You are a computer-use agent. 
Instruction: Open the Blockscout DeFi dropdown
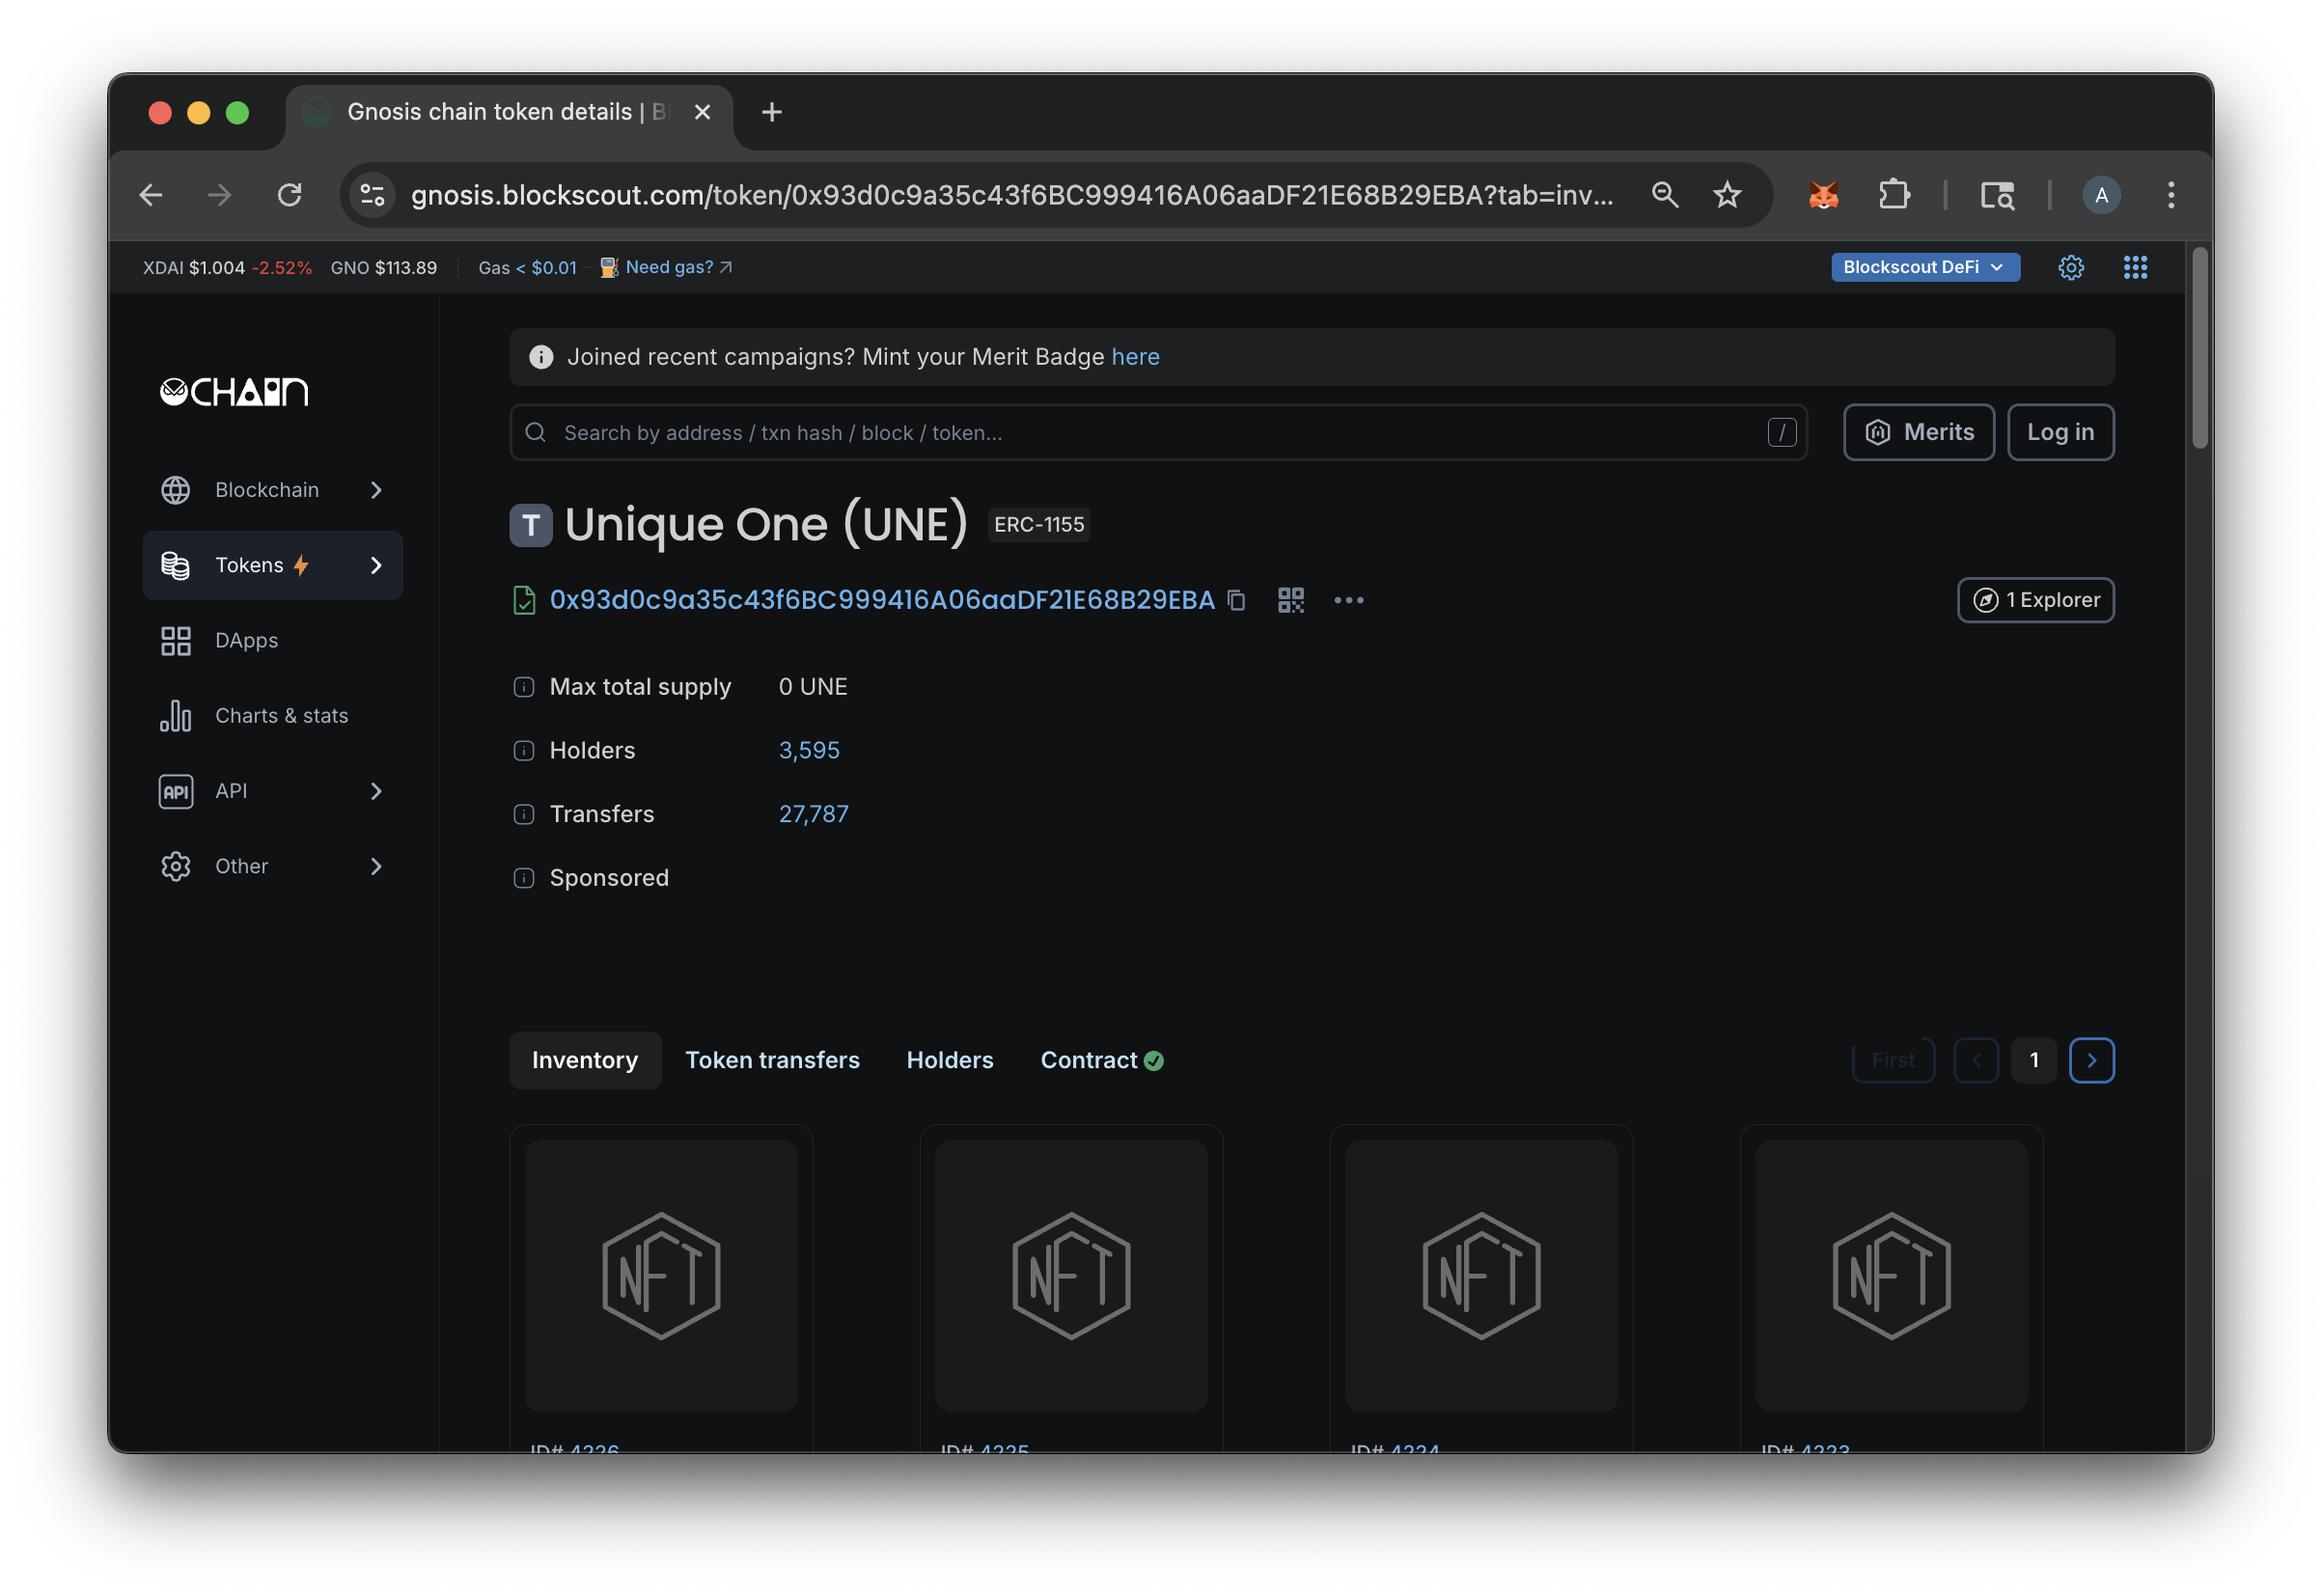coord(1924,267)
